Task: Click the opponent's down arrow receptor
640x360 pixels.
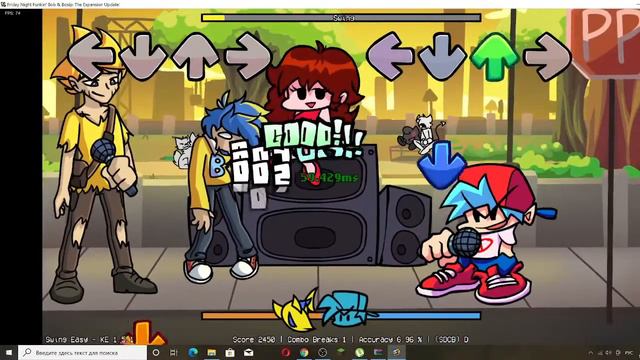Action: pyautogui.click(x=143, y=56)
